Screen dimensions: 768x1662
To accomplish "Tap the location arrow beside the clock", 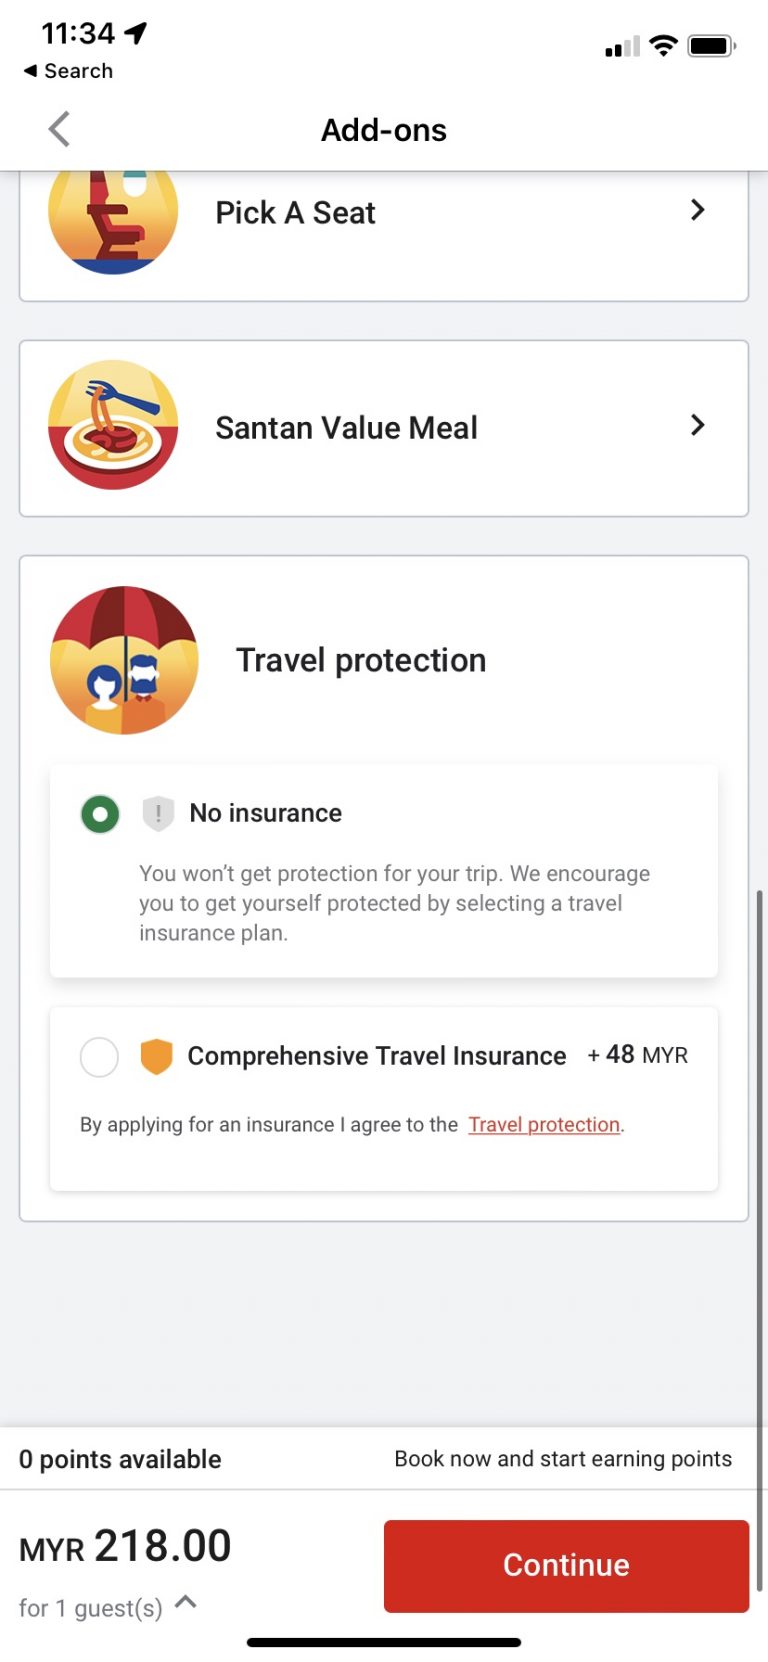I will click(x=133, y=31).
